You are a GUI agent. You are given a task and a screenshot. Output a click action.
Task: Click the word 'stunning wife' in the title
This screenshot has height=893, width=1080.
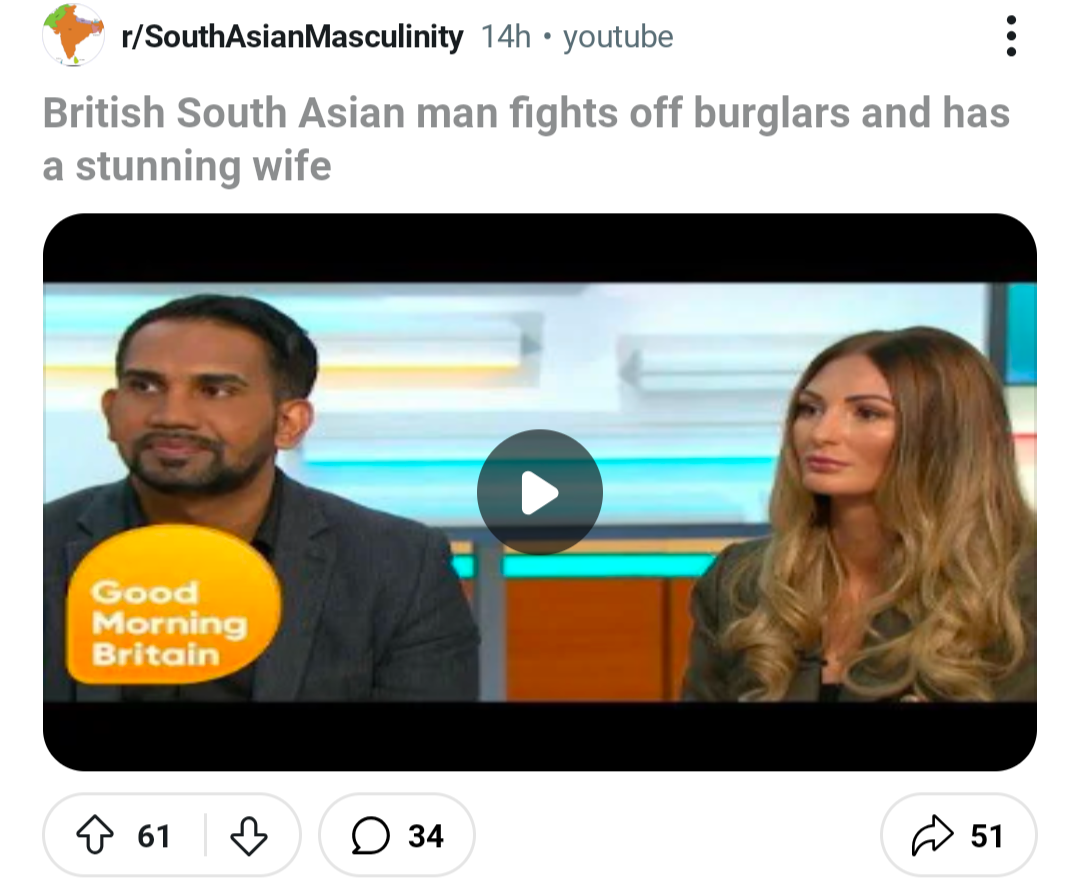203,167
